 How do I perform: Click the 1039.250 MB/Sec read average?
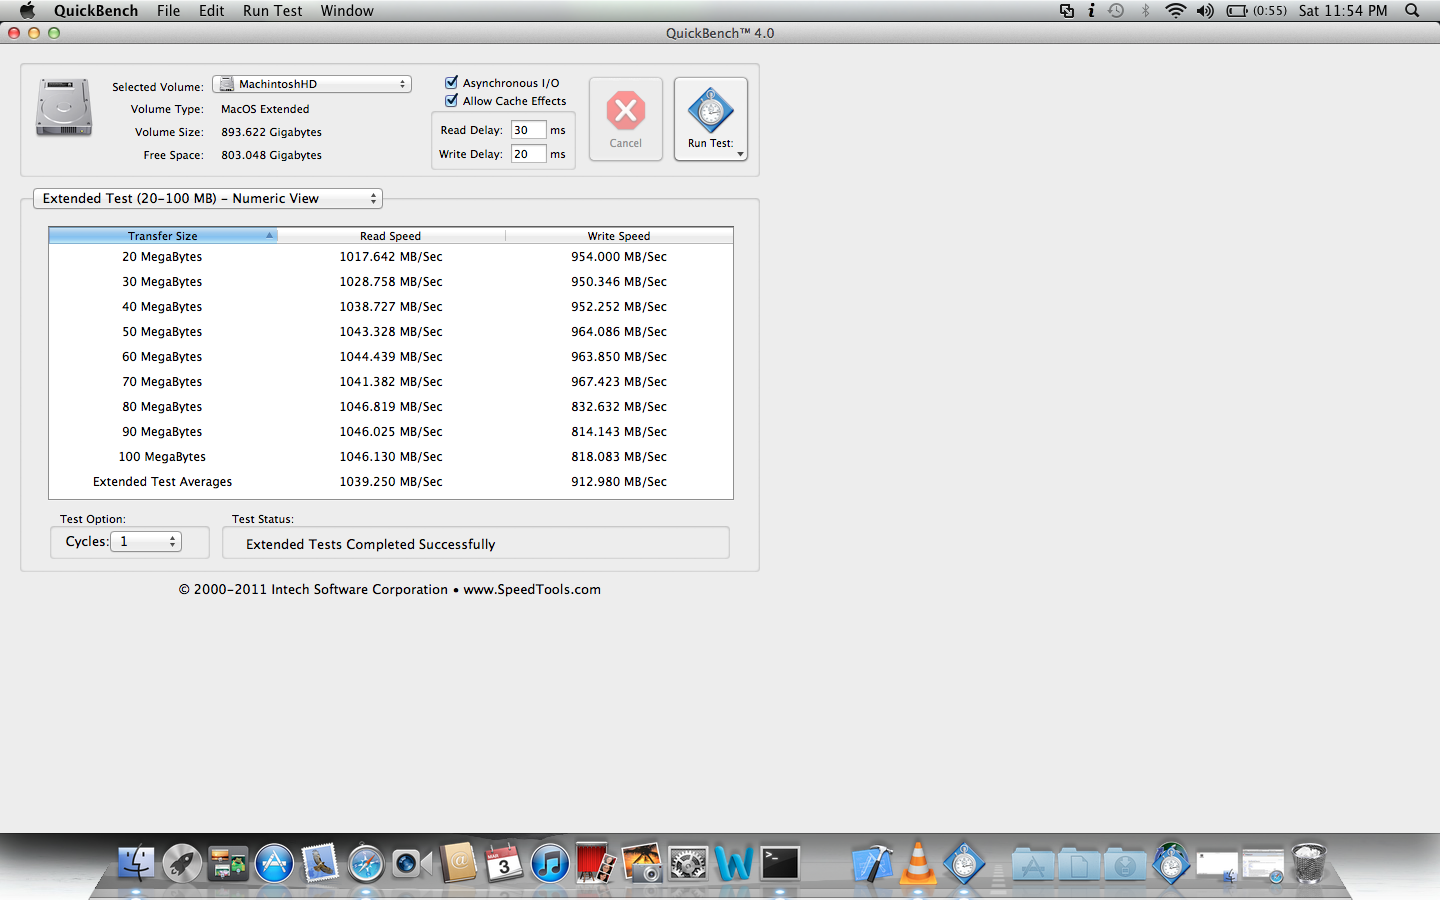[x=391, y=482]
